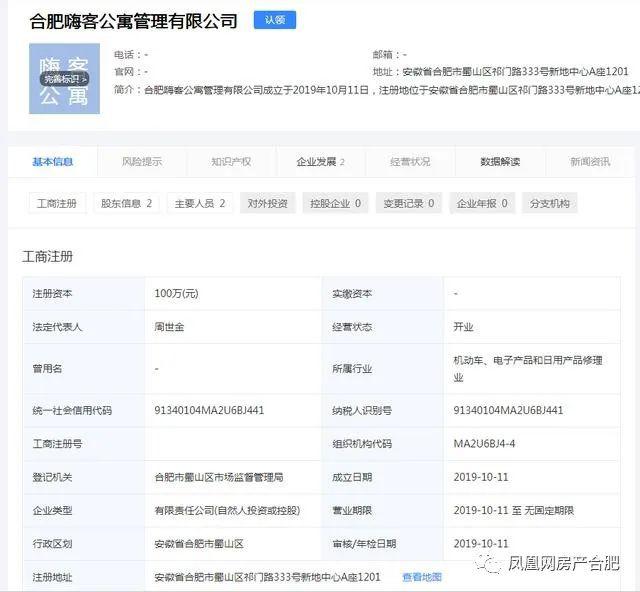Click legal representative name 周世金
Screen dimensions: 640x592
pos(169,327)
